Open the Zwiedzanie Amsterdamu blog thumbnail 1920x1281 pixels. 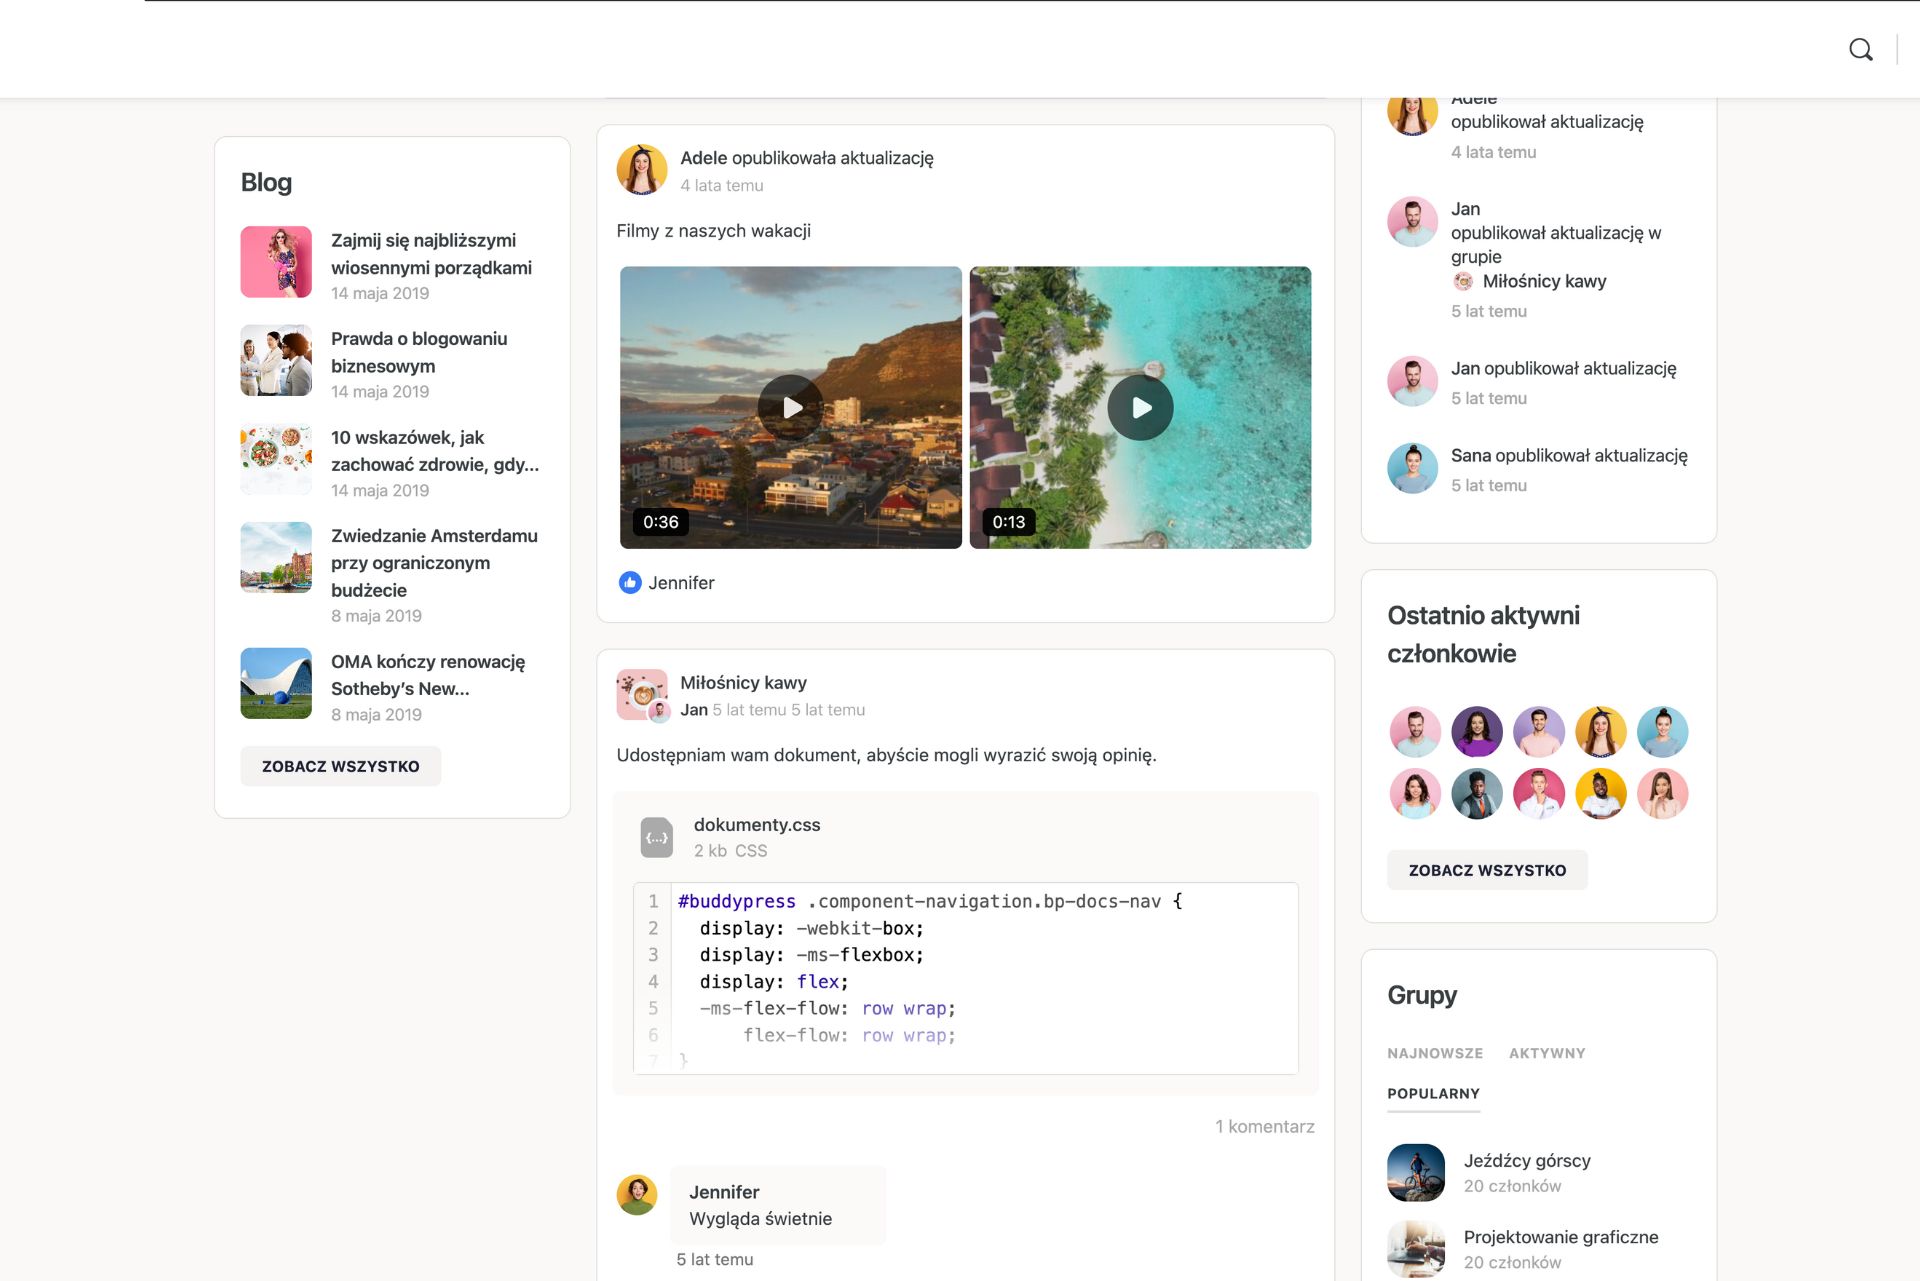[x=276, y=558]
